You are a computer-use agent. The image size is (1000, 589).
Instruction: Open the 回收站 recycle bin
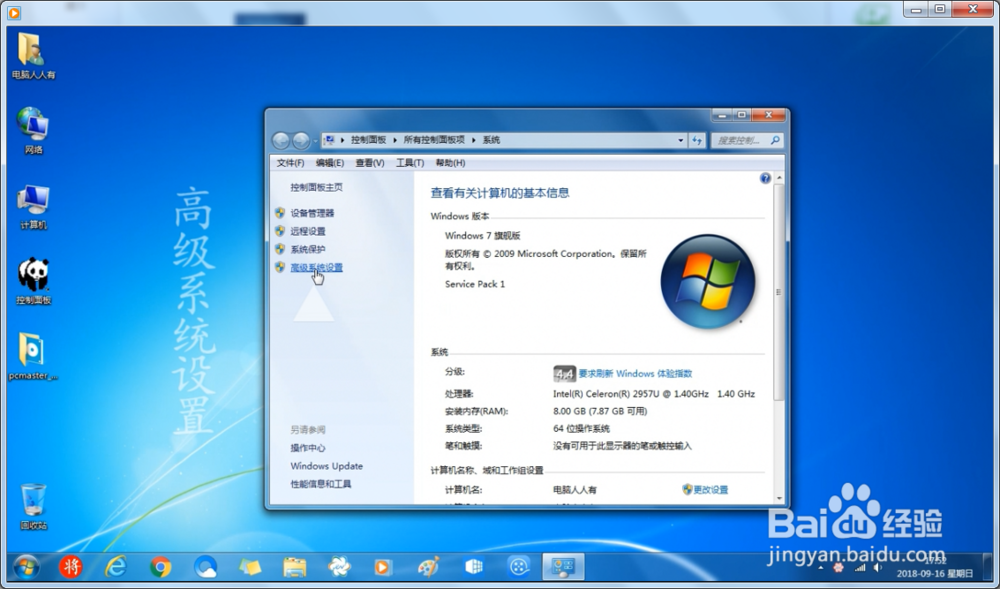pos(33,507)
